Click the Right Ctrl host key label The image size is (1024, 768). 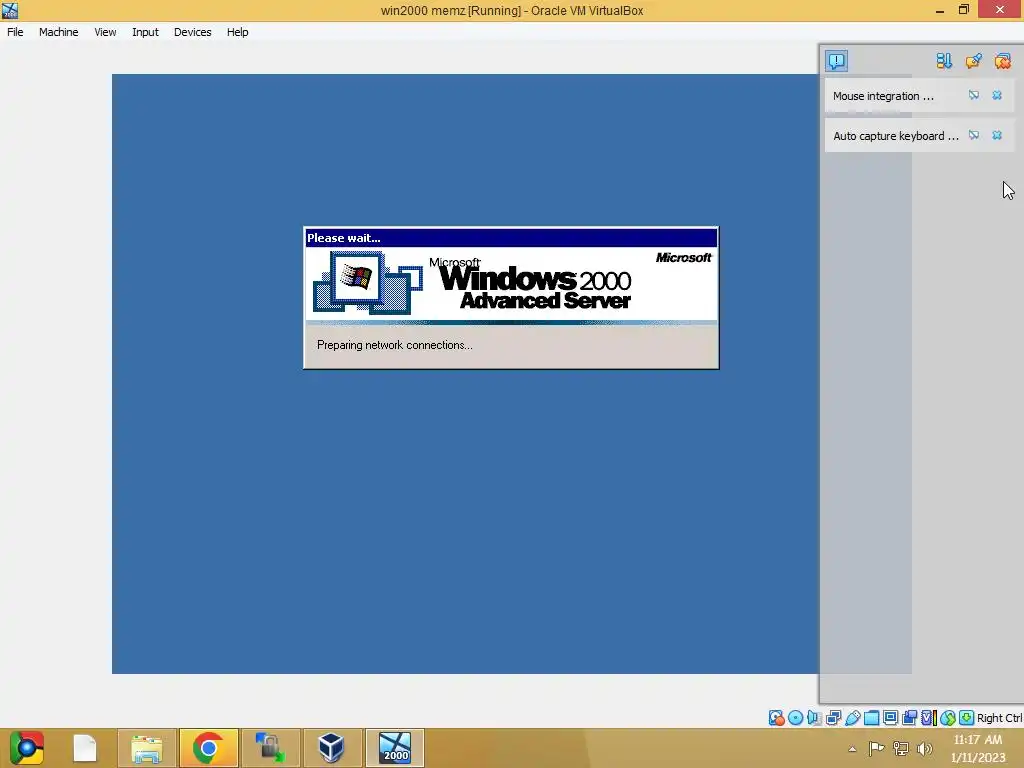click(x=1000, y=718)
